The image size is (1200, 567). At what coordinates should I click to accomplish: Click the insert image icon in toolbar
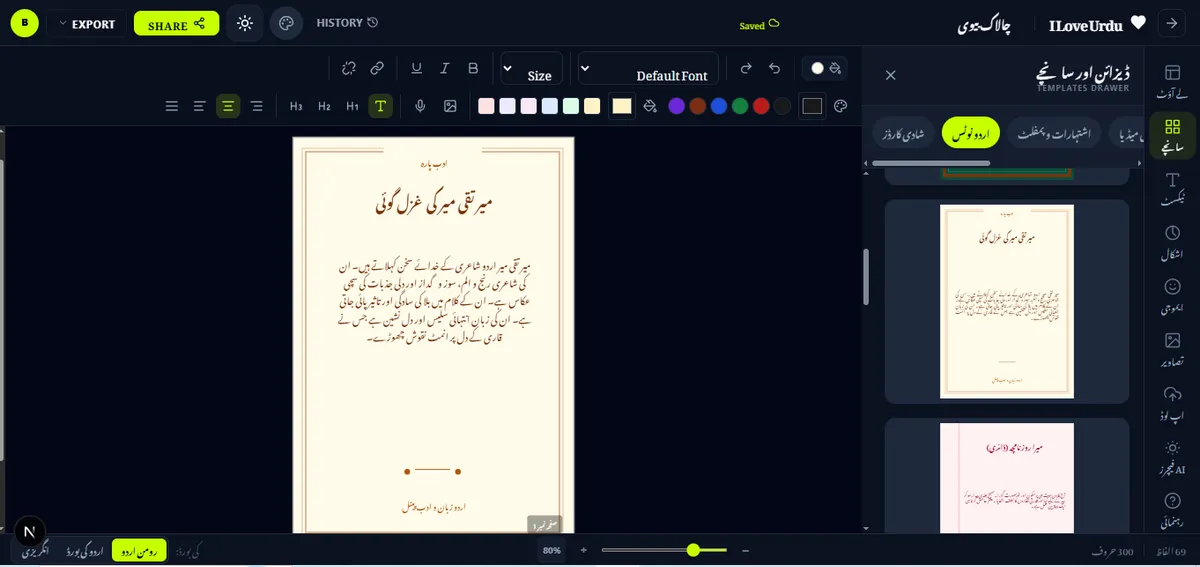[450, 106]
